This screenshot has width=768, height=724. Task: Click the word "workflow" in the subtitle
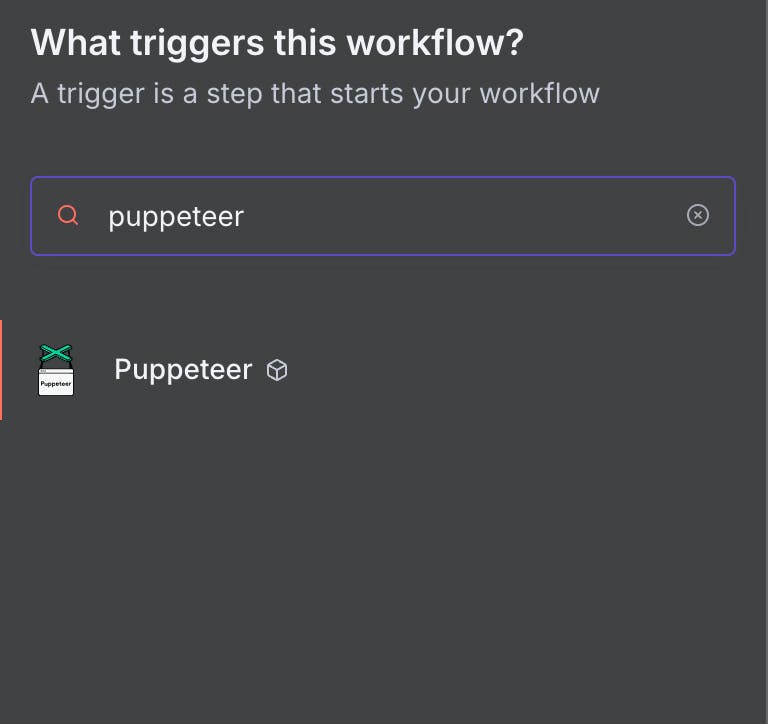click(539, 93)
